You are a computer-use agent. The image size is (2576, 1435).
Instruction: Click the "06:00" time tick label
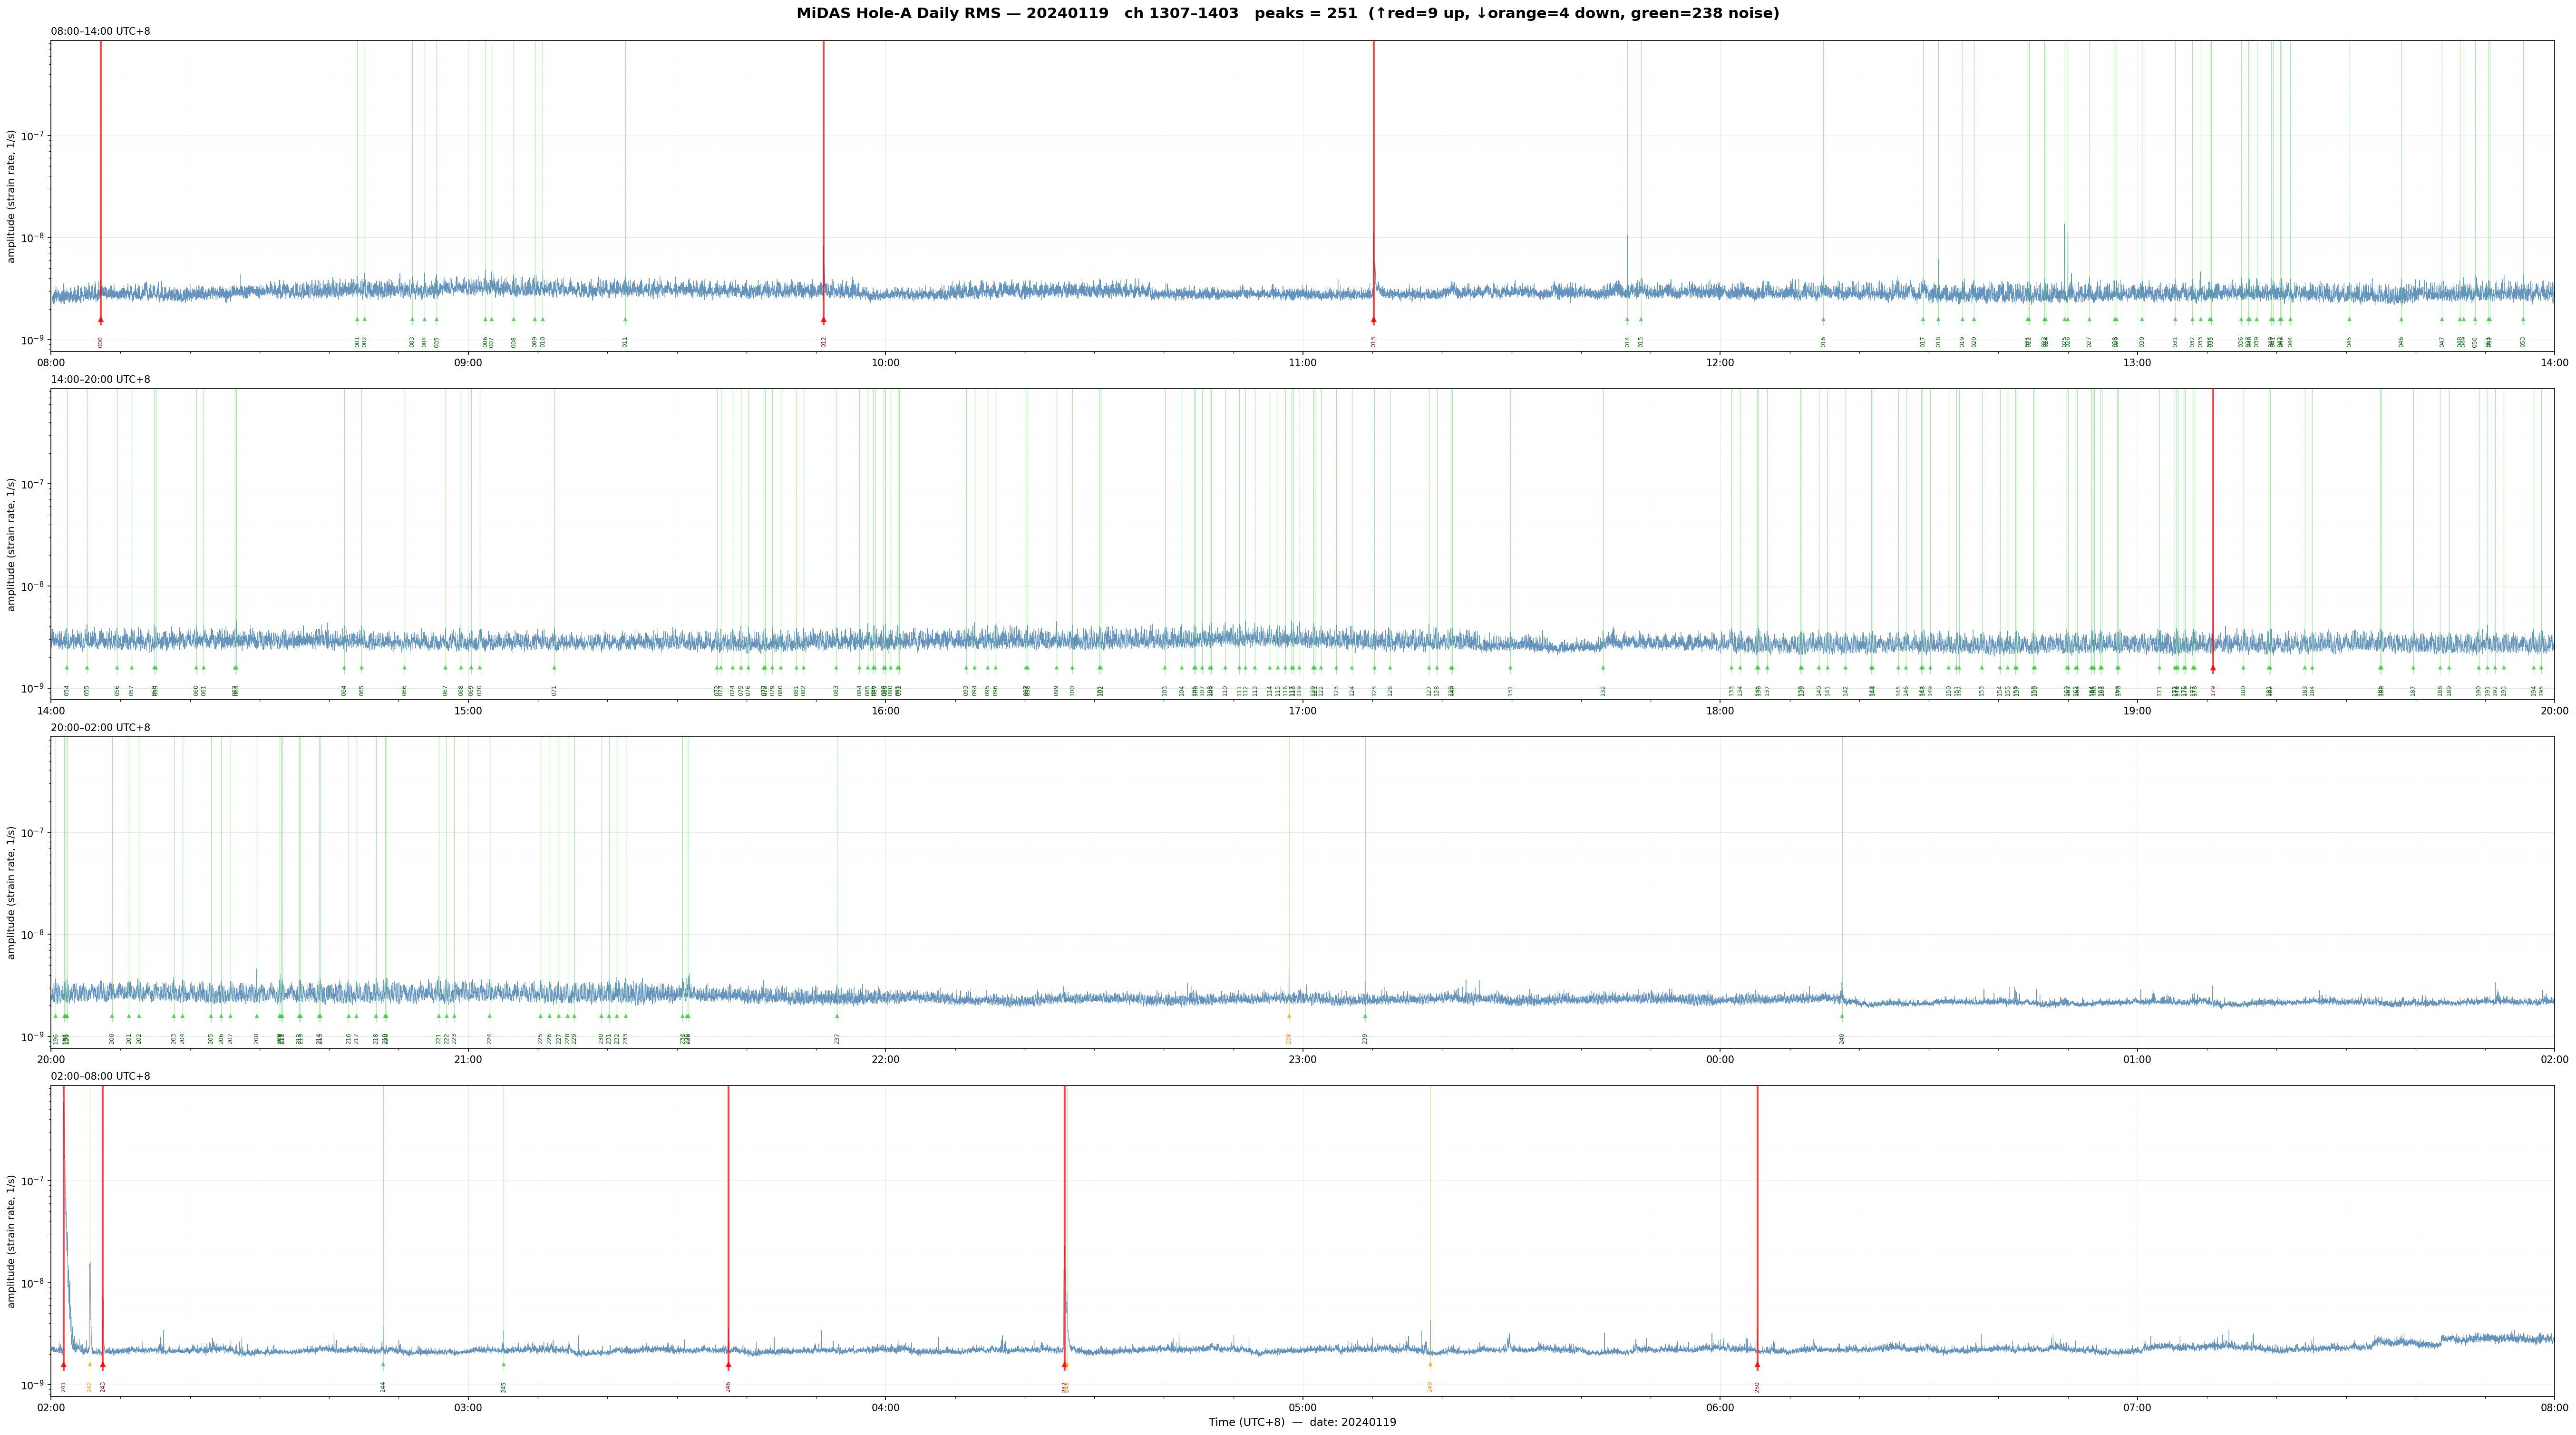[1720, 1408]
